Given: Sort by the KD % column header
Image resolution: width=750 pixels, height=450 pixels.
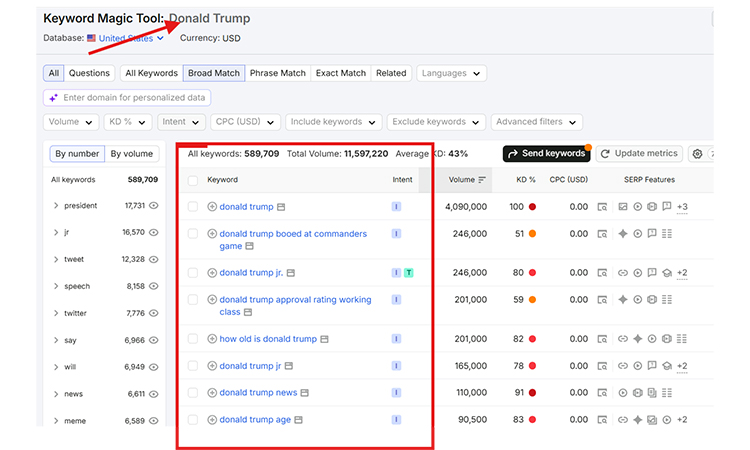Looking at the screenshot, I should click(x=526, y=180).
